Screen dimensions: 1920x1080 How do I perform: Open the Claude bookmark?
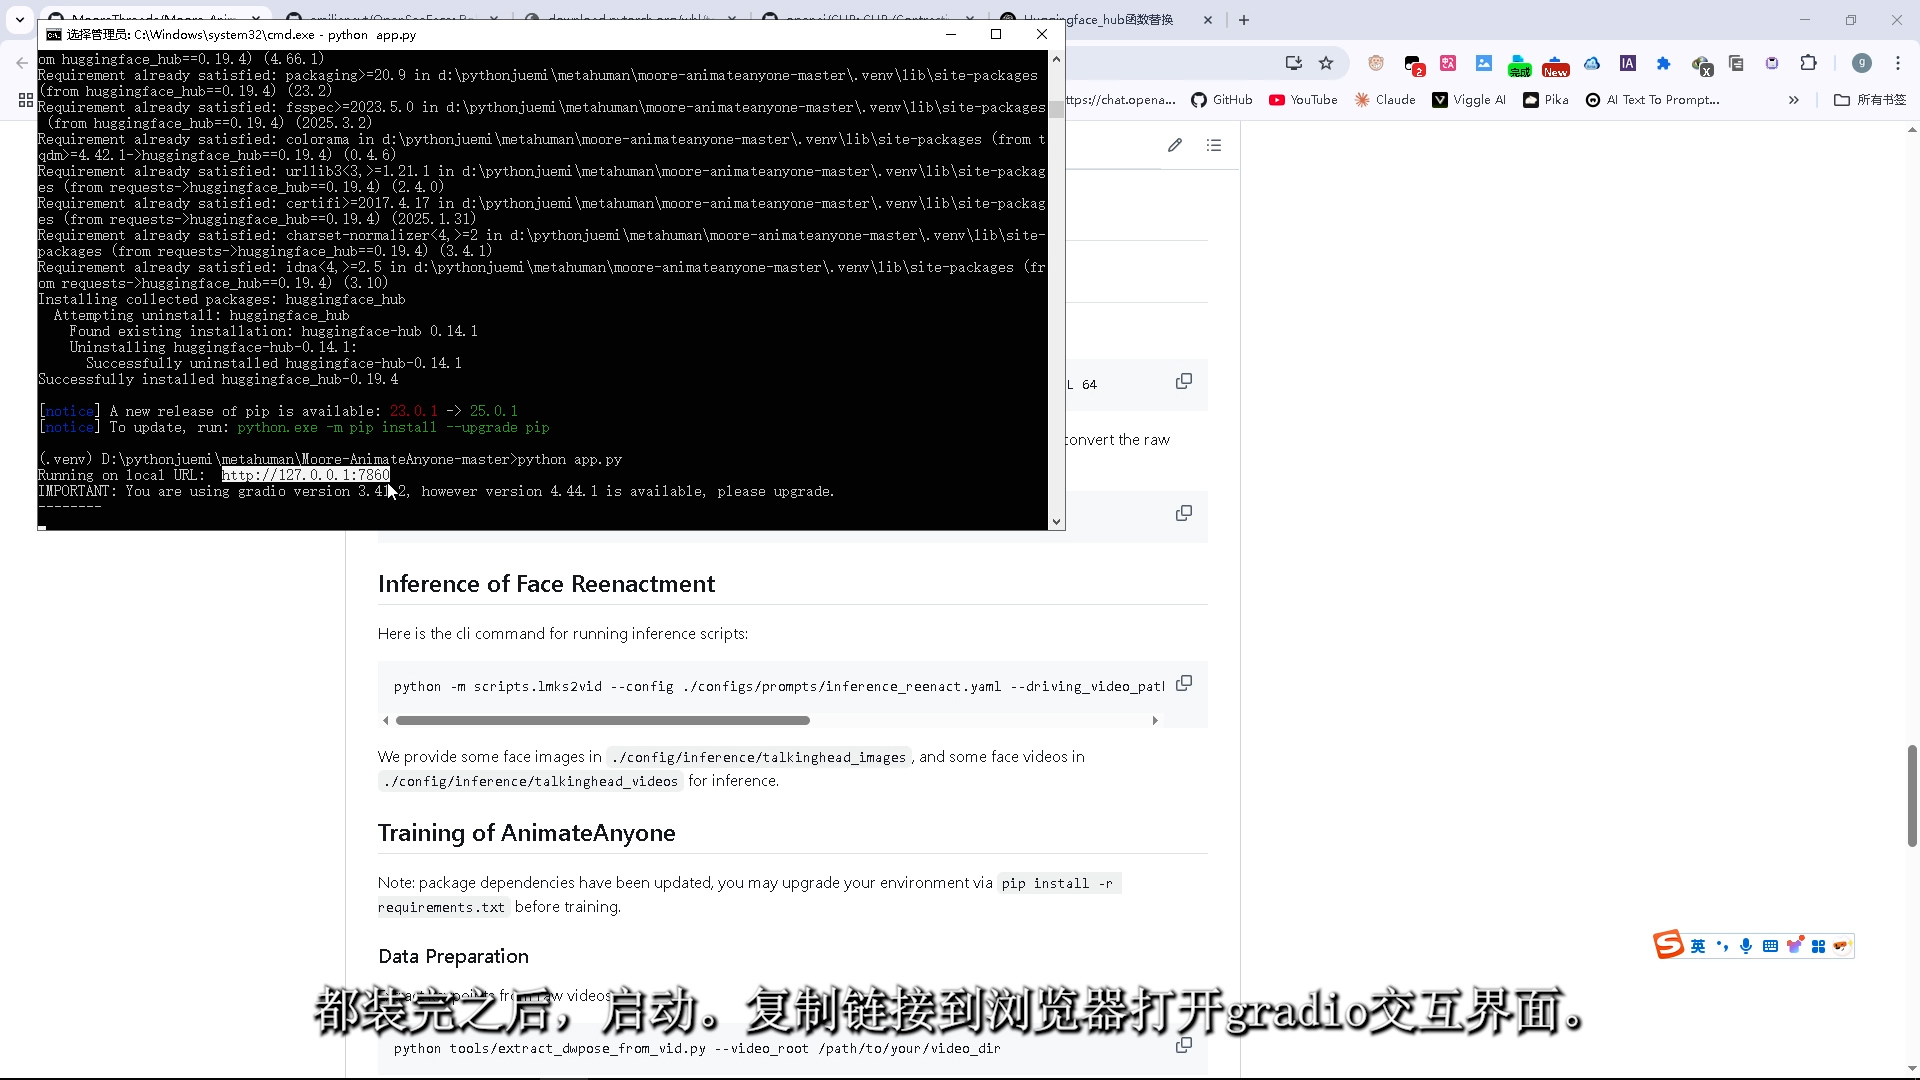pos(1385,100)
